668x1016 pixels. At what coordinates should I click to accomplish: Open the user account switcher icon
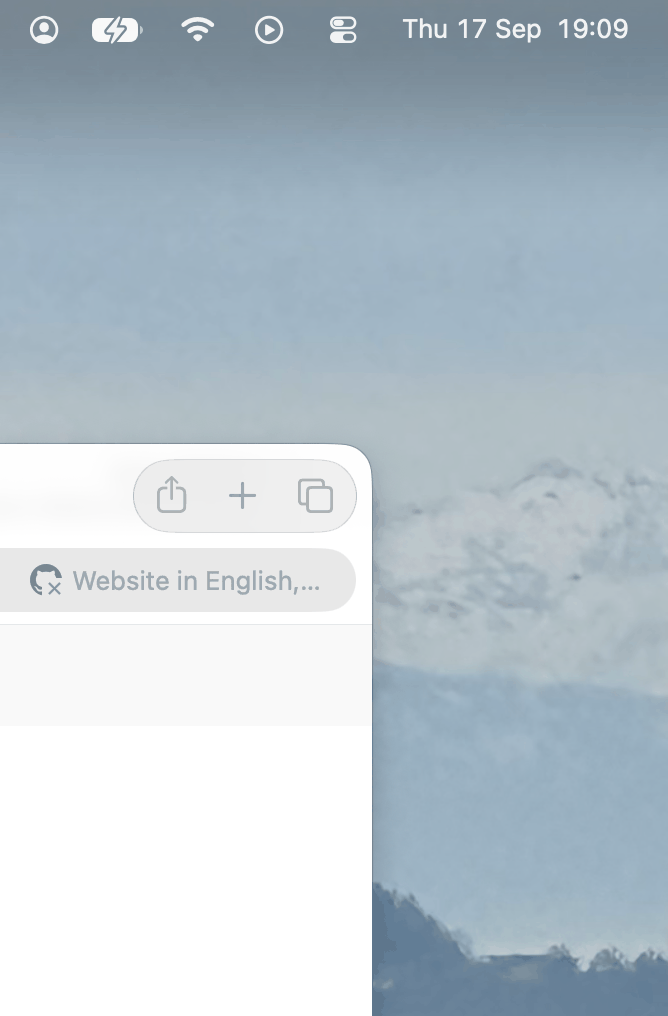click(x=44, y=30)
